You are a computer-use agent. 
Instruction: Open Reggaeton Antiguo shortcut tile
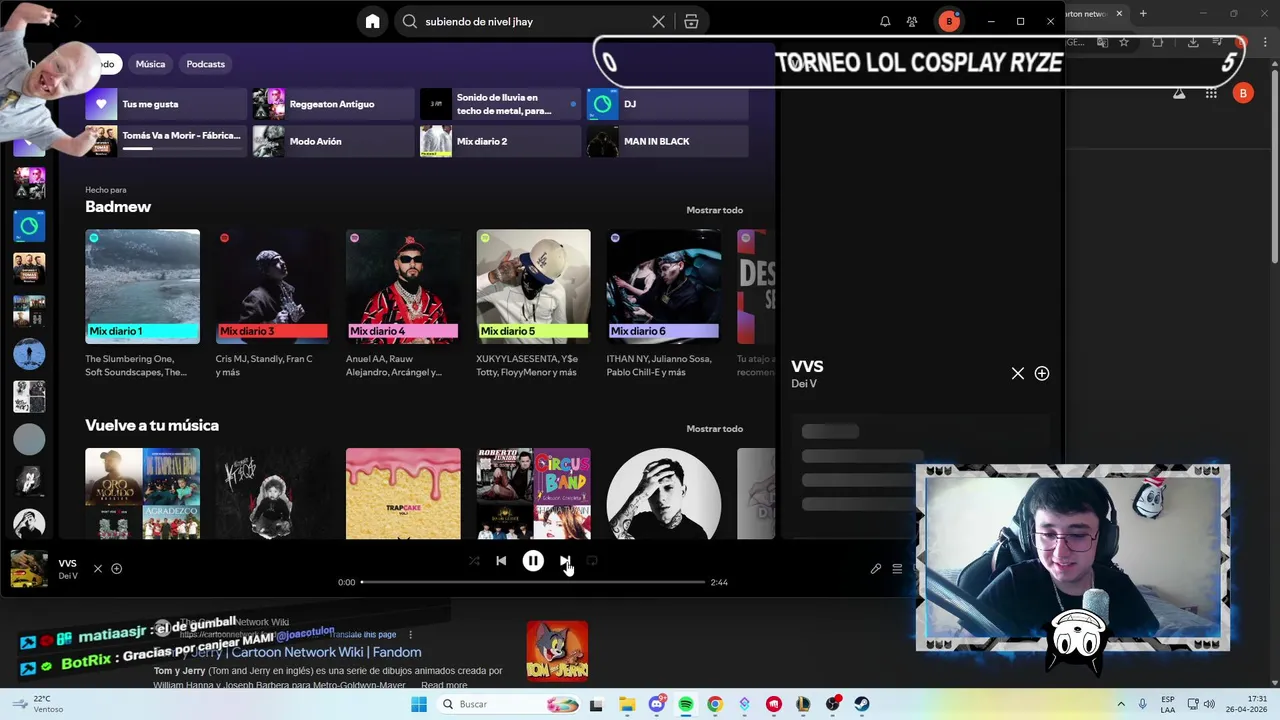pyautogui.click(x=333, y=104)
